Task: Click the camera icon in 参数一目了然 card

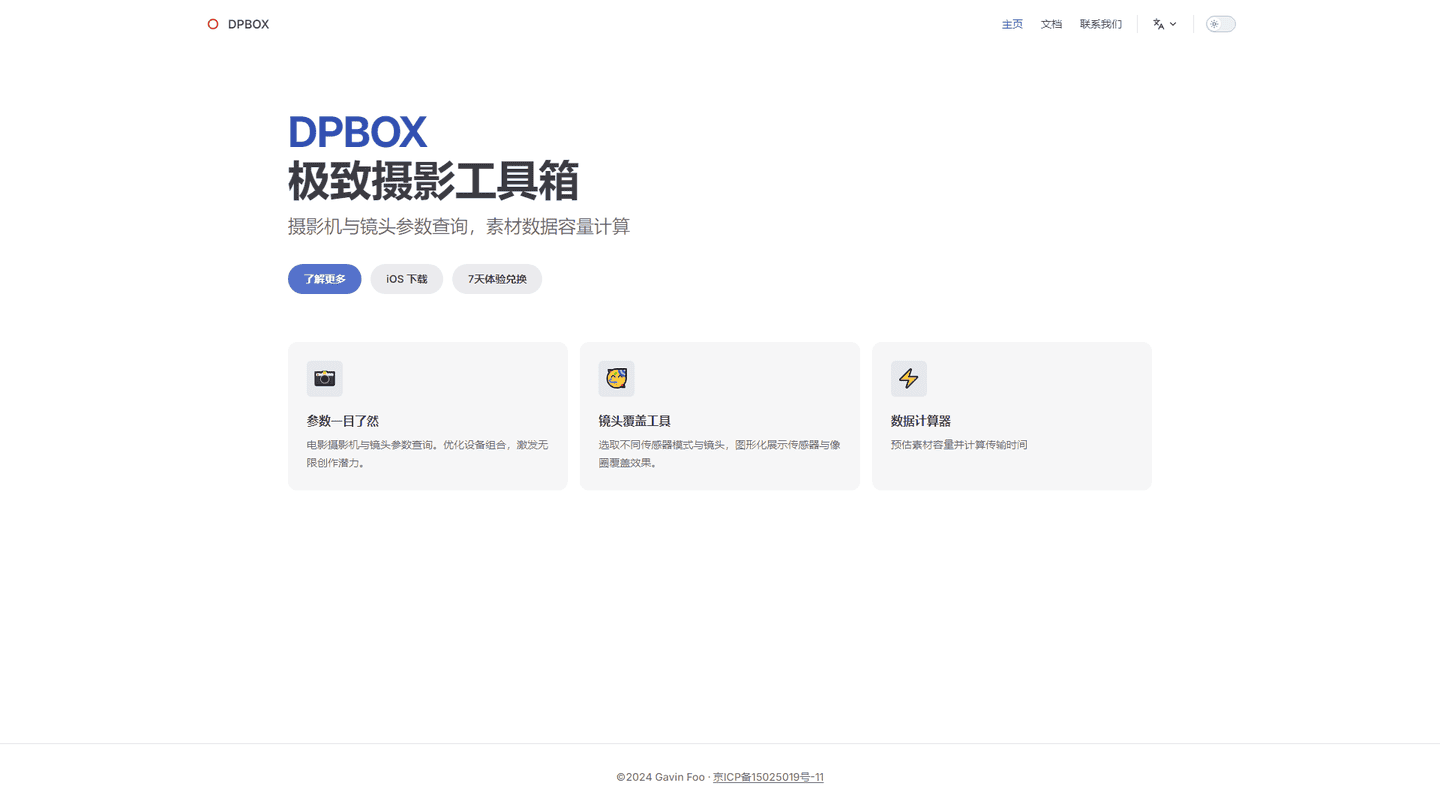Action: [325, 379]
